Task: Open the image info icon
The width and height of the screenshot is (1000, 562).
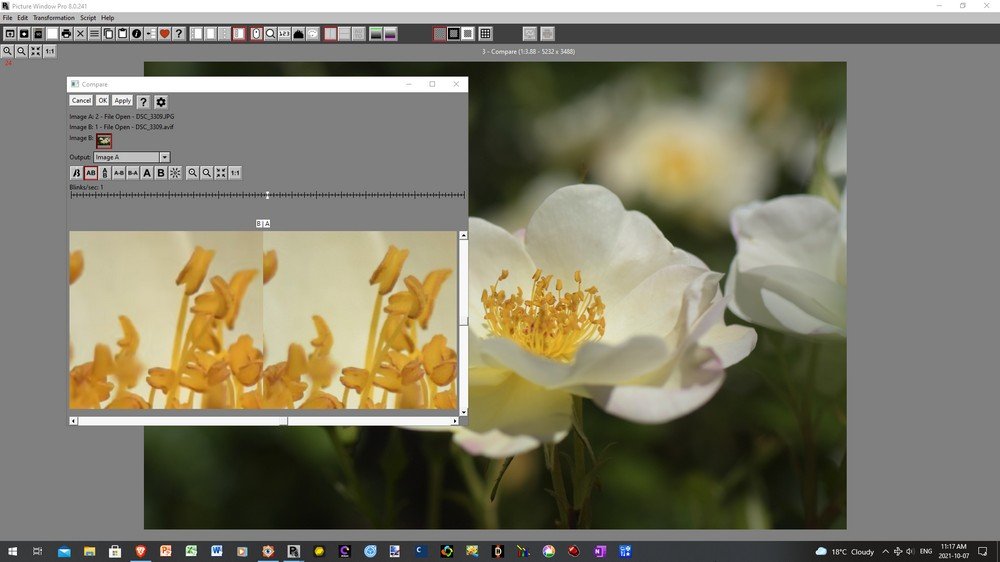Action: 136,34
